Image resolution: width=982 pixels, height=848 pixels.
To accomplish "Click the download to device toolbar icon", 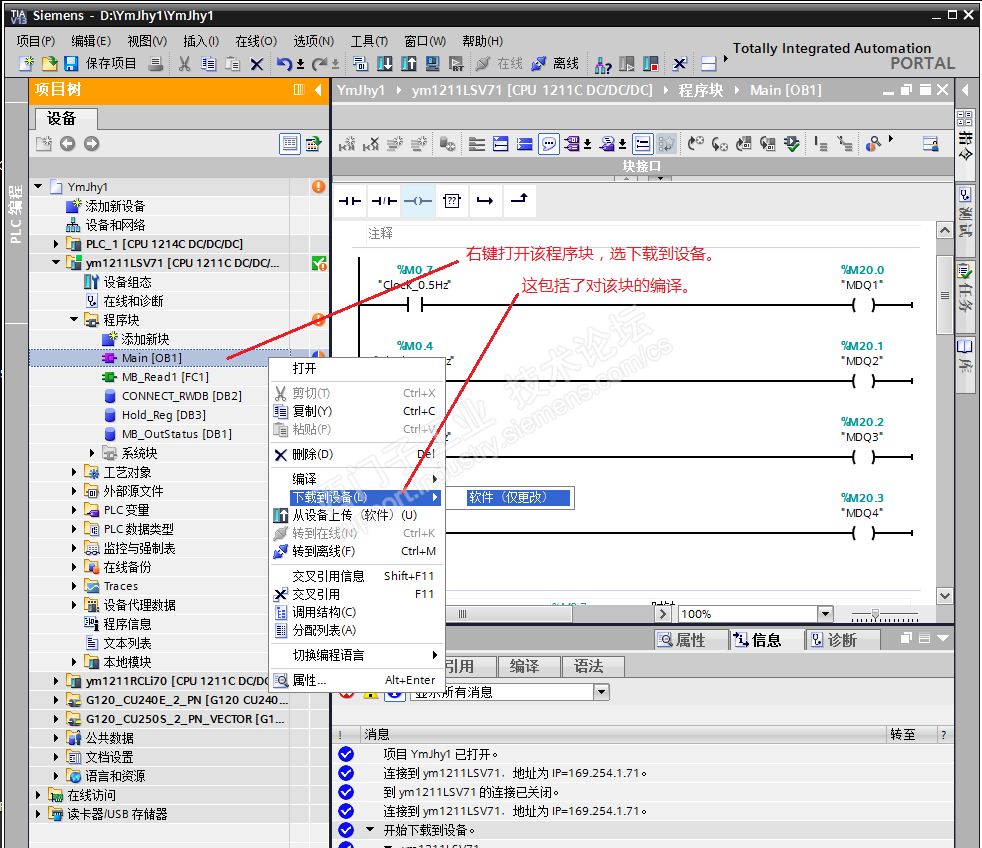I will [385, 63].
